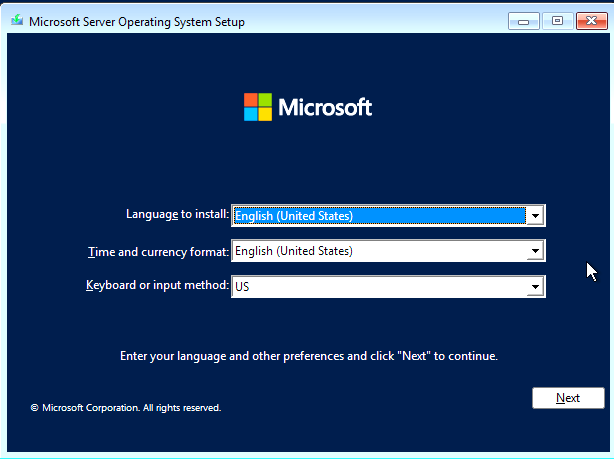Click the Language to install label

[x=177, y=214]
